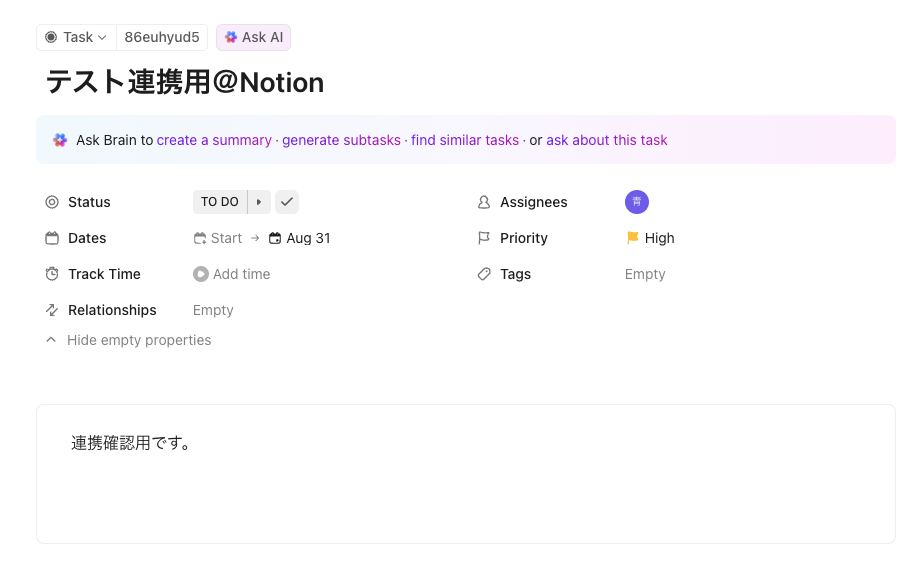Click the Relationships arrows icon
Viewport: 923px width, 572px height.
[52, 310]
